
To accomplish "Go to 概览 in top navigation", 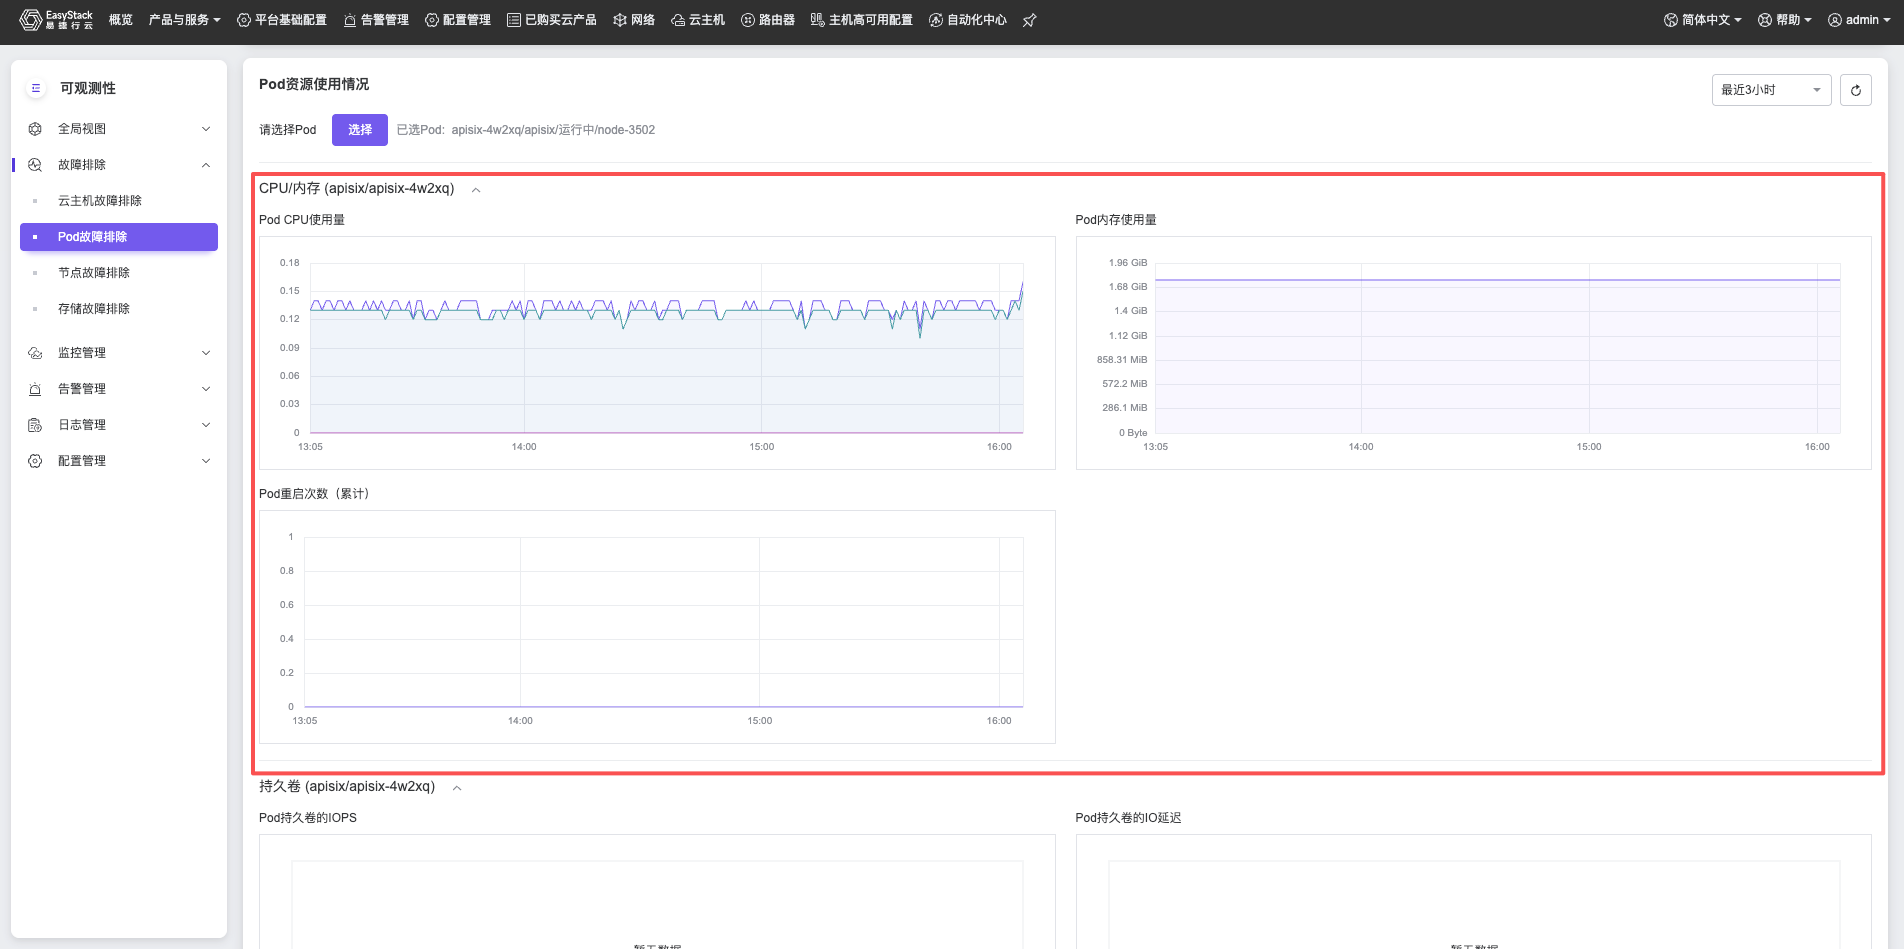I will 121,20.
